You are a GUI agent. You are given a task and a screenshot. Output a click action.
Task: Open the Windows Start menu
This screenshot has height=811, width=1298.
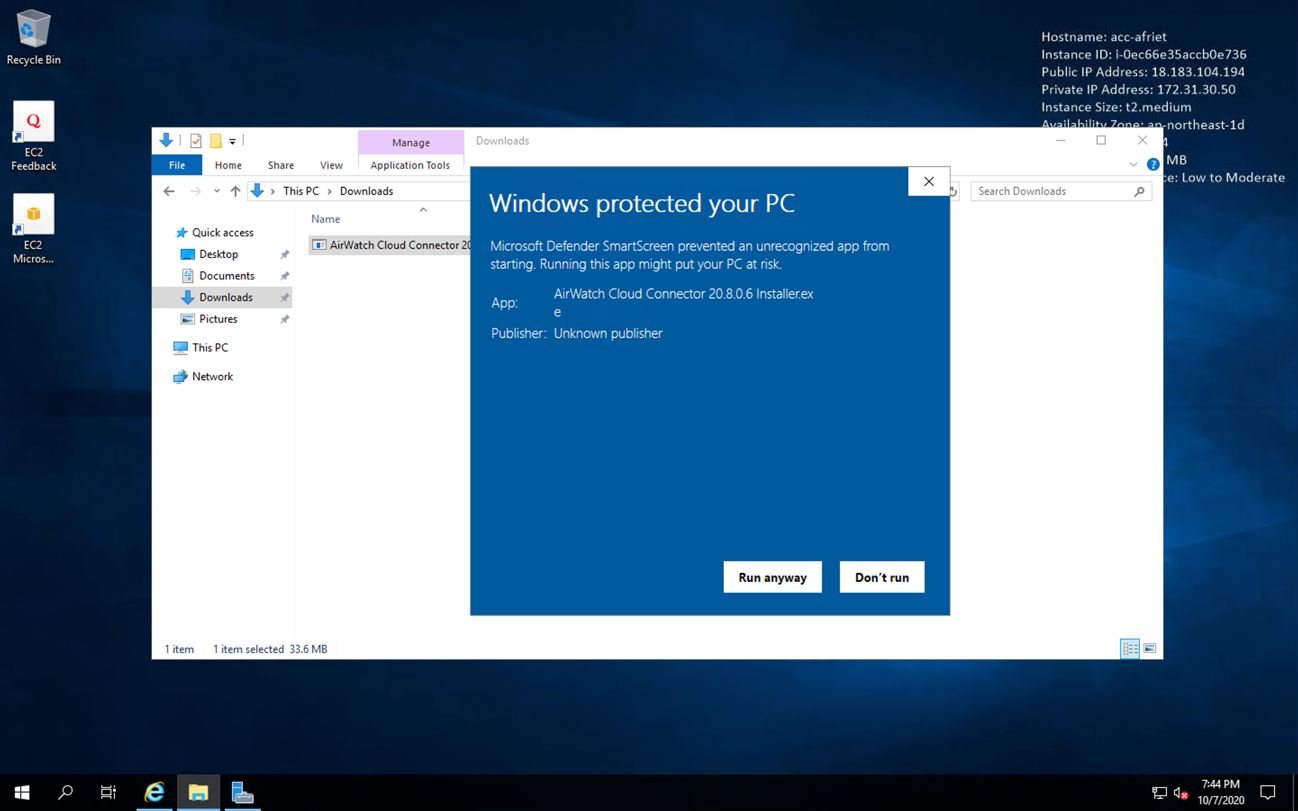click(22, 792)
